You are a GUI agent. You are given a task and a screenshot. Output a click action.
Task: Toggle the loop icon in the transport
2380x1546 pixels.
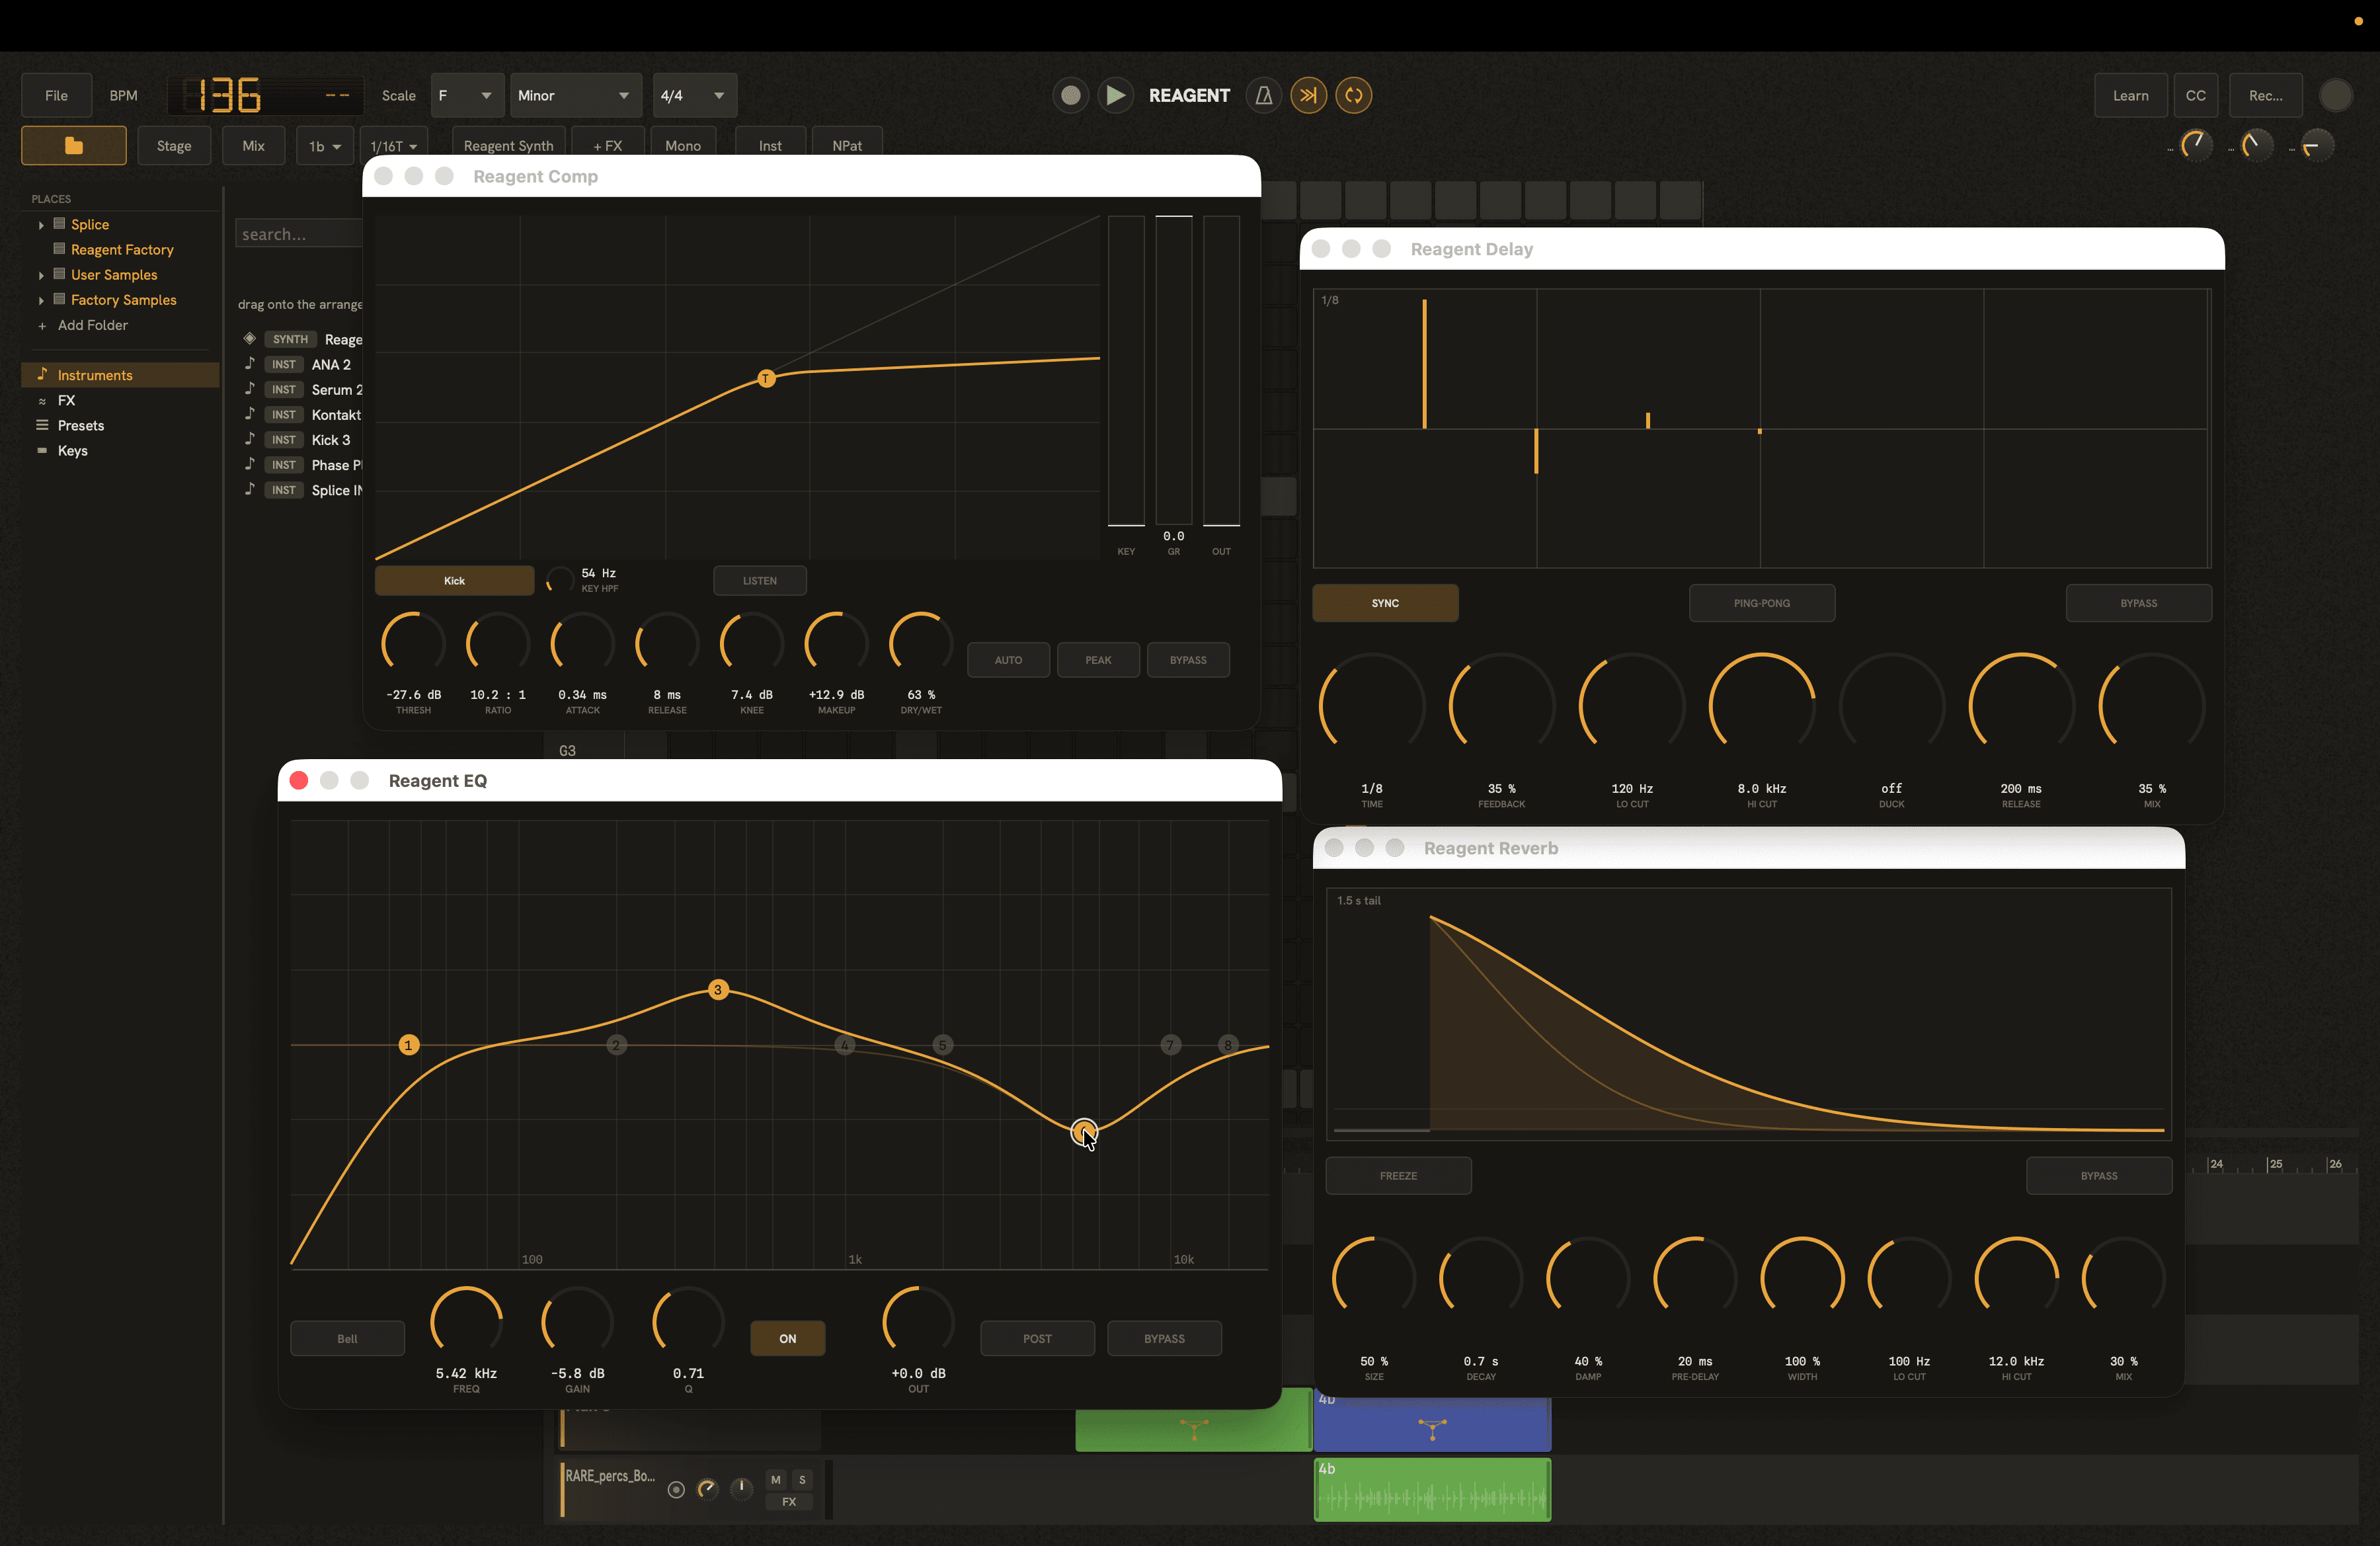(x=1353, y=95)
